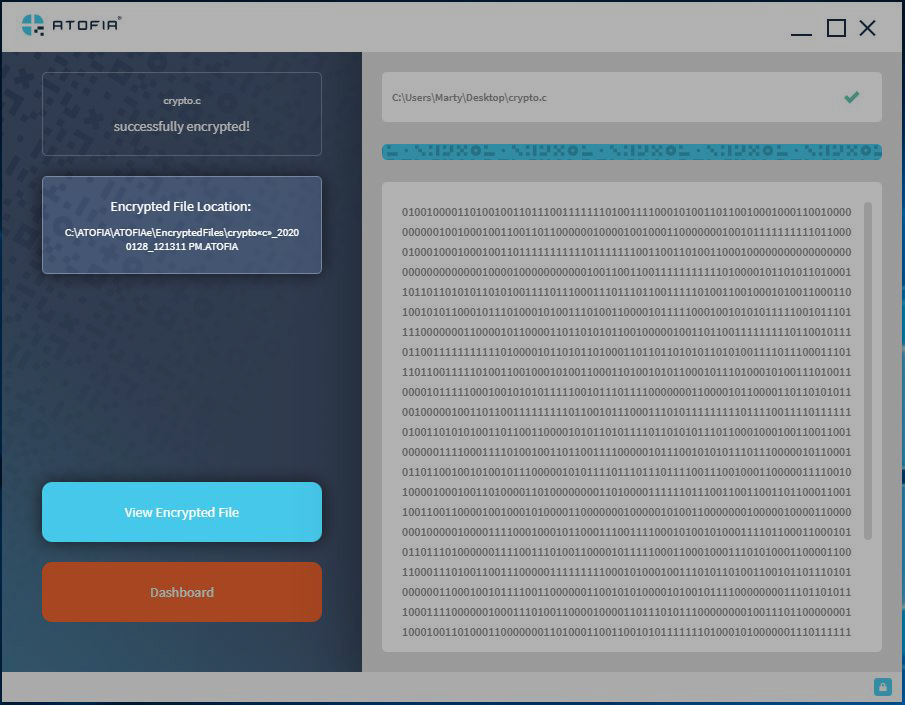Maximize the ATOFIA window
The image size is (905, 705).
pyautogui.click(x=836, y=28)
